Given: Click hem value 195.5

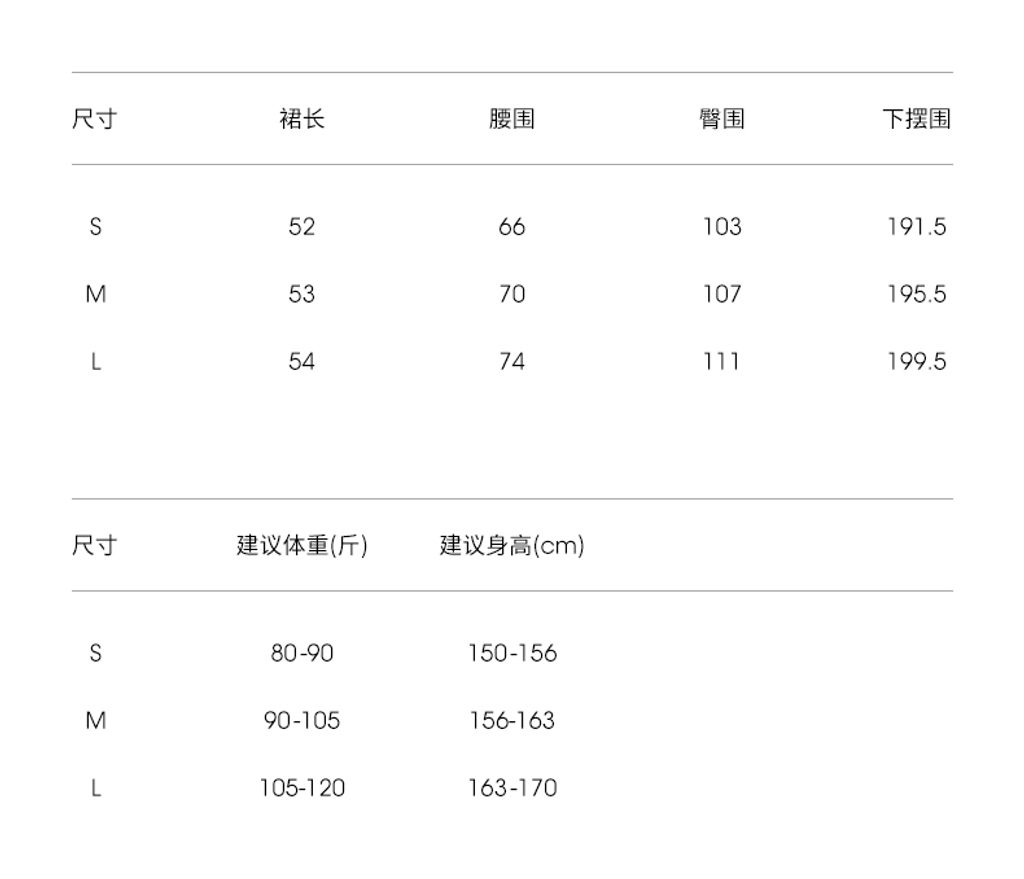Looking at the screenshot, I should point(916,294).
